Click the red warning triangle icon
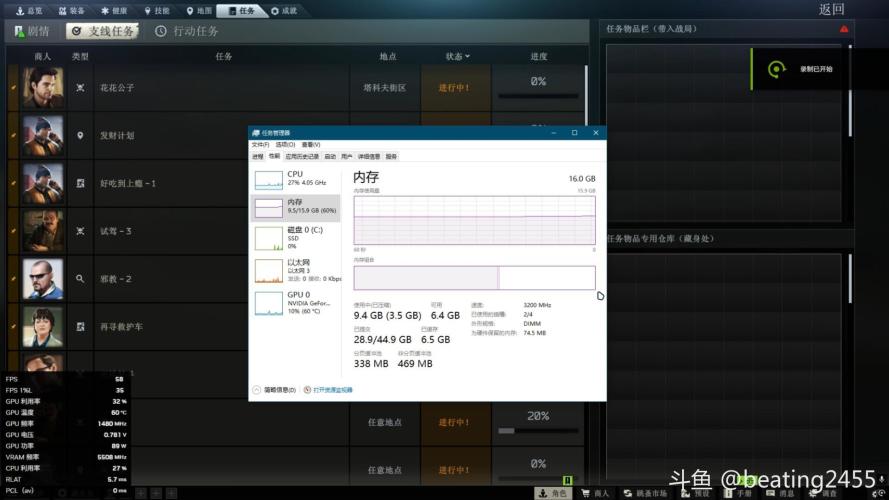This screenshot has width=889, height=500. click(844, 28)
